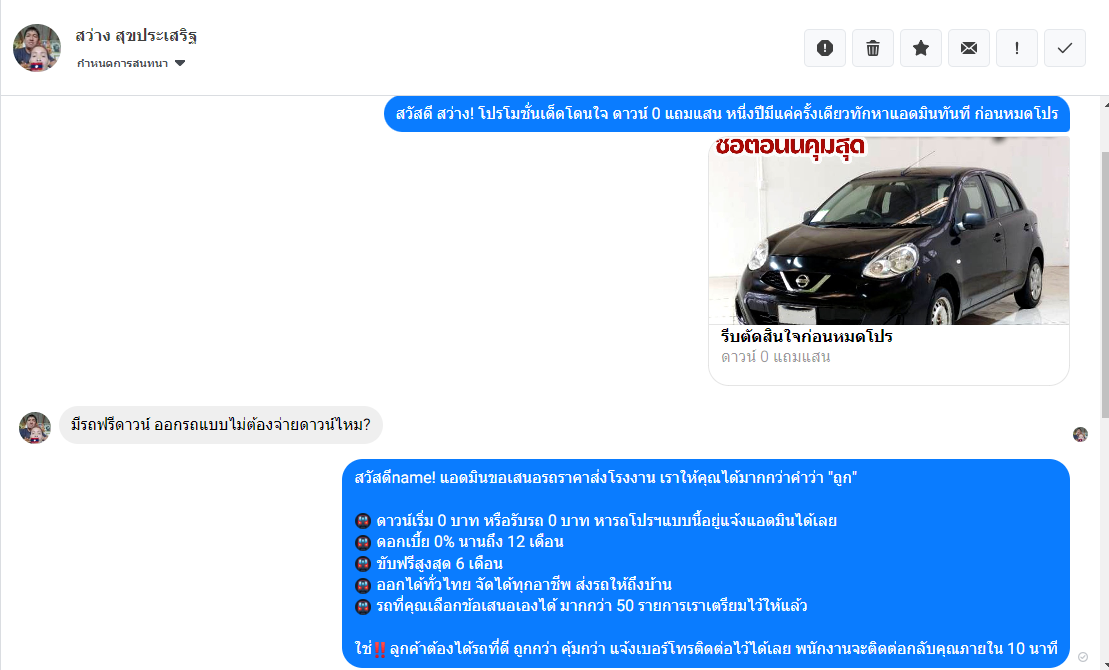
Task: Click the small seen-by avatar indicator on the right
Action: (x=1080, y=434)
